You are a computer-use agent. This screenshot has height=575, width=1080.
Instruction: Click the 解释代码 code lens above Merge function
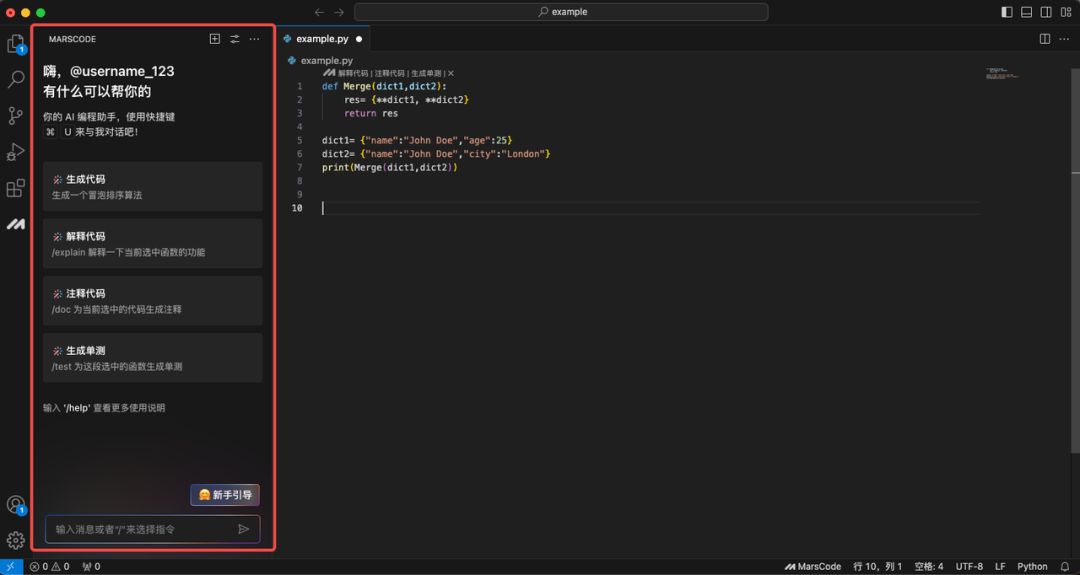(352, 73)
